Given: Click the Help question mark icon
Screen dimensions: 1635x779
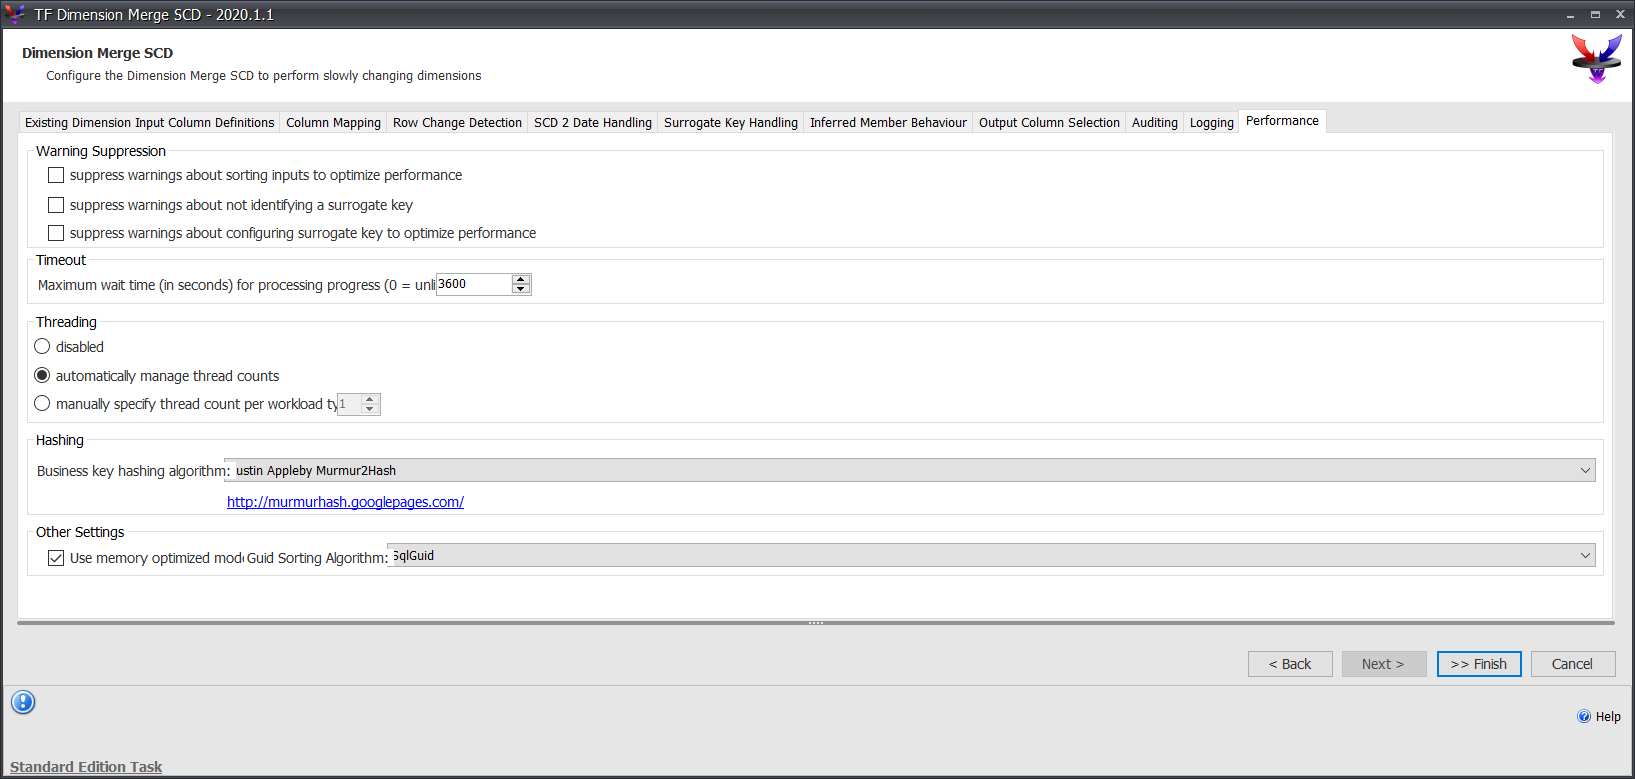Looking at the screenshot, I should click(x=1584, y=716).
